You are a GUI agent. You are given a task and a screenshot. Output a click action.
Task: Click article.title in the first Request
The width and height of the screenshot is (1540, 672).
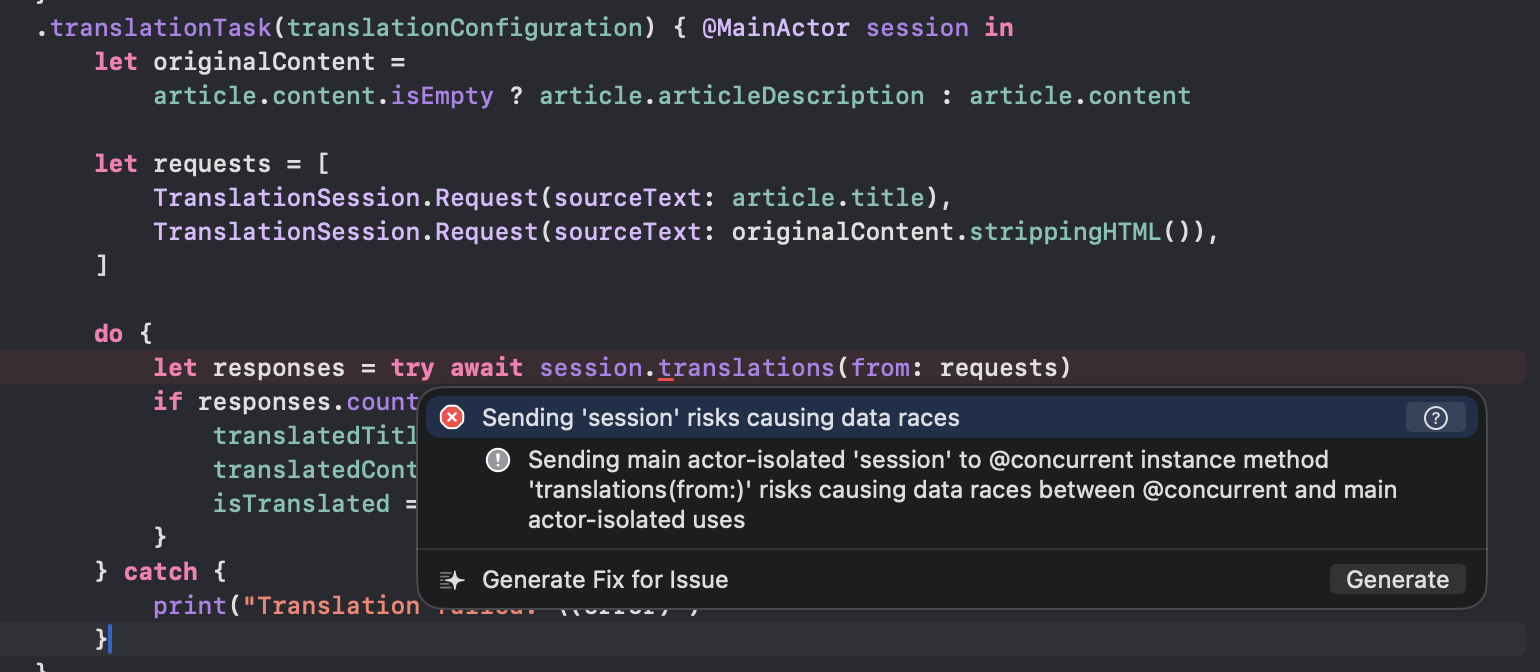pyautogui.click(x=822, y=198)
